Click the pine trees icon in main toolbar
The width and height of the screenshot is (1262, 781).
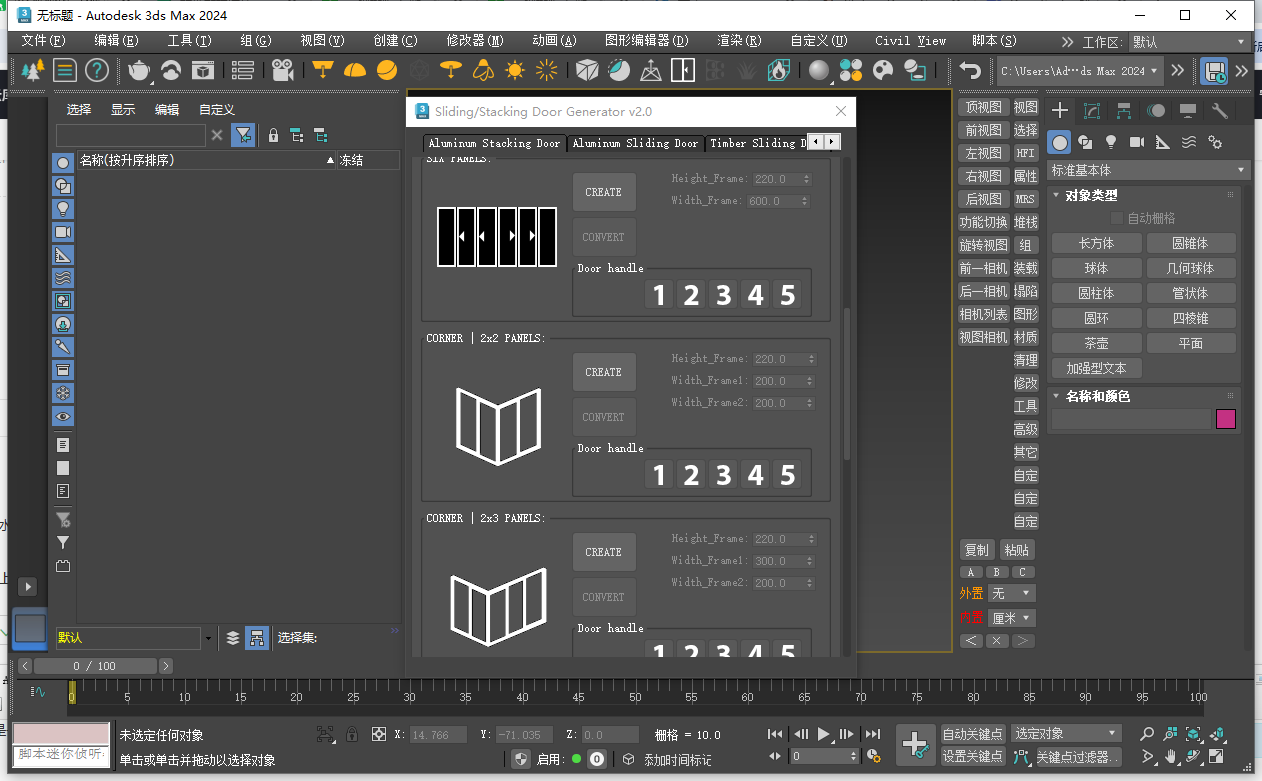[x=34, y=70]
